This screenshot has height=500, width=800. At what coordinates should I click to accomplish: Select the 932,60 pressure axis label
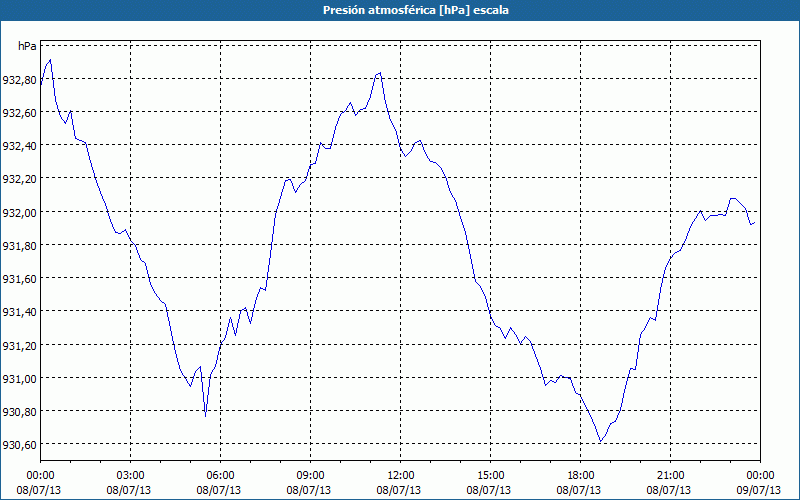19,113
